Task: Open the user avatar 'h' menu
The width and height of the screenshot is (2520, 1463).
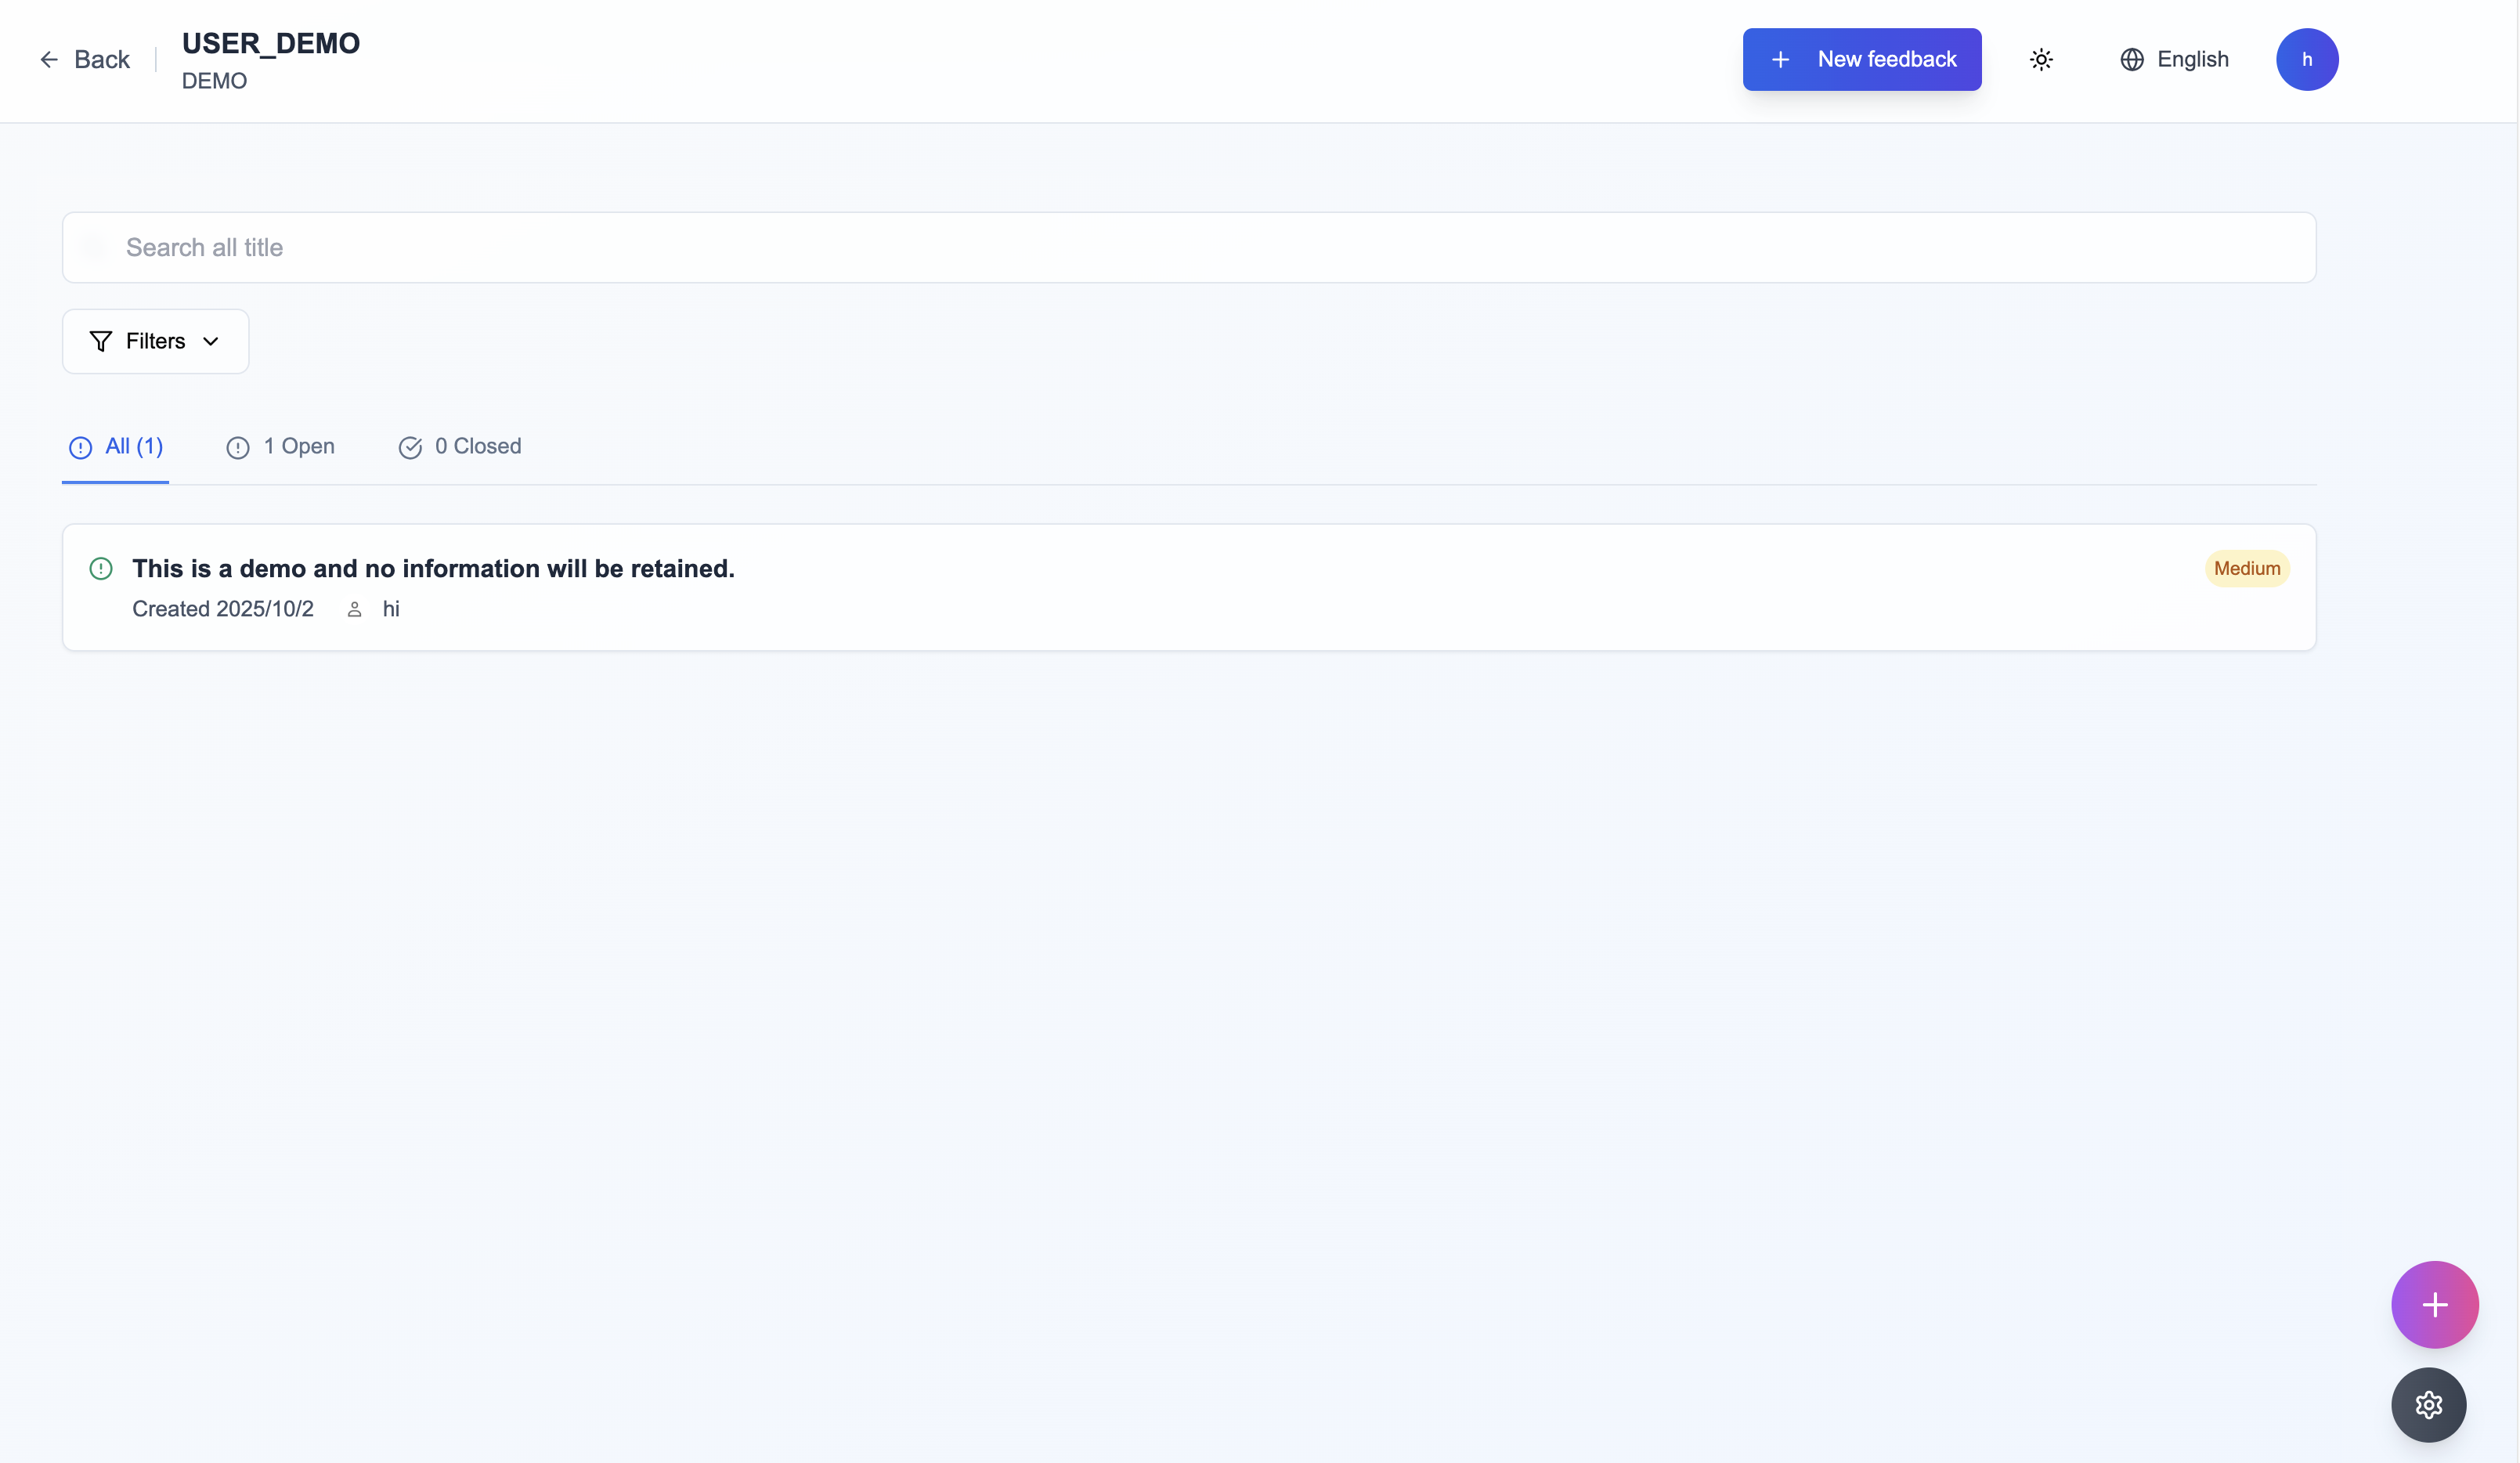Action: point(2306,60)
